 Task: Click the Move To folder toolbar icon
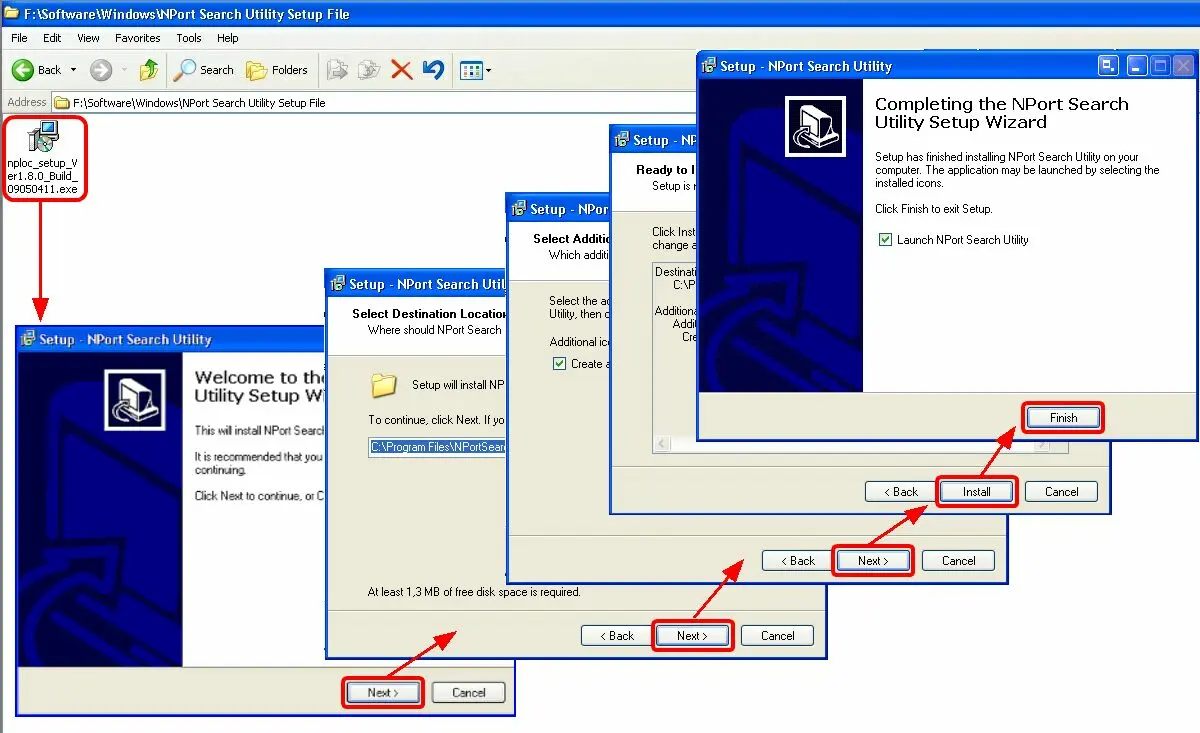pyautogui.click(x=338, y=70)
